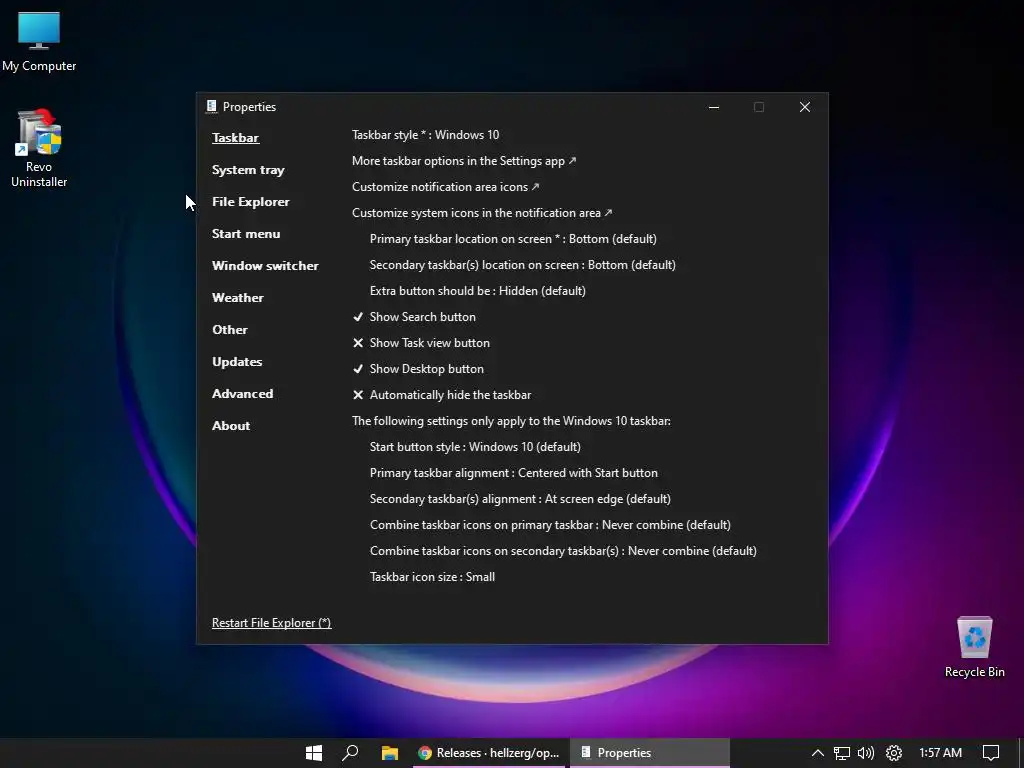Open the About section
This screenshot has height=768, width=1024.
coord(231,426)
